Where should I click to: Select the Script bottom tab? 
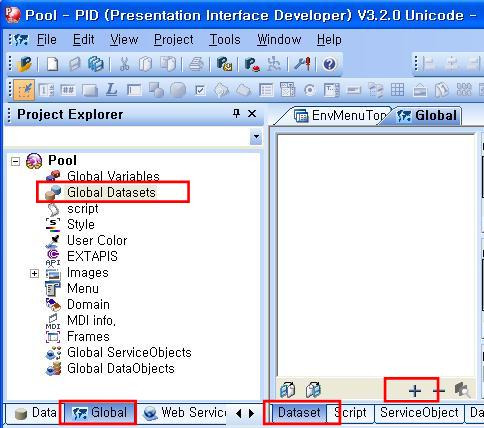click(x=350, y=413)
